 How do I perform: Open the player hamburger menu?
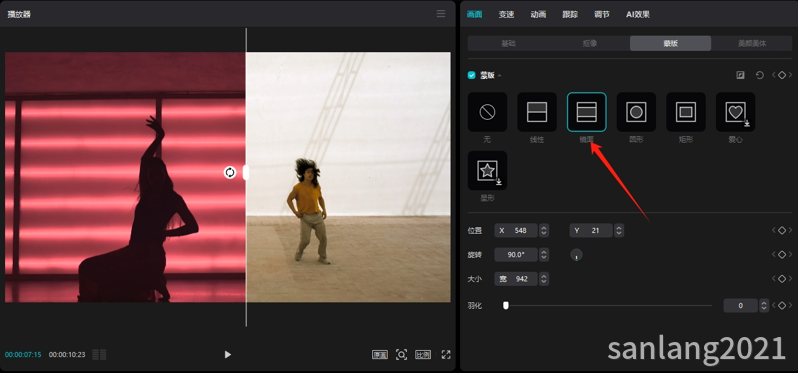point(441,14)
